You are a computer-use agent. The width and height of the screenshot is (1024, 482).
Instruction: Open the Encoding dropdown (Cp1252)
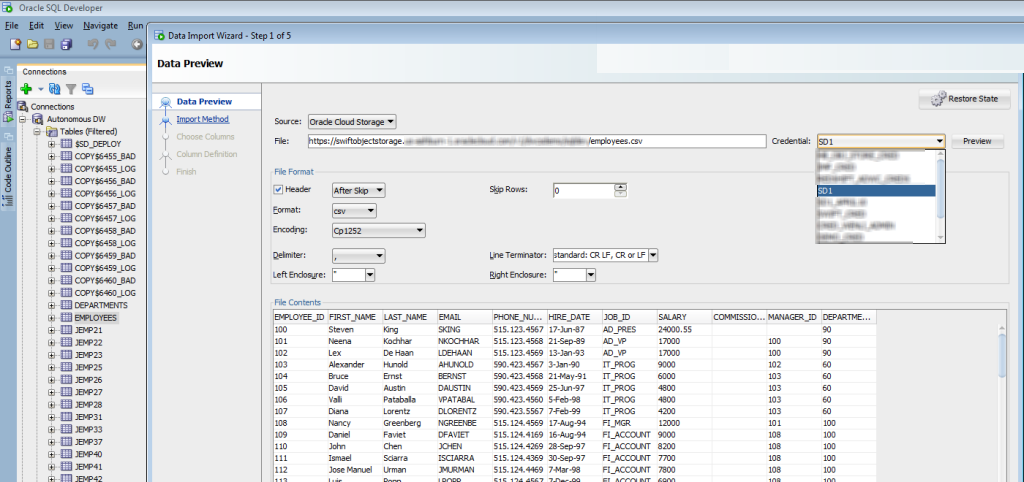coord(379,231)
